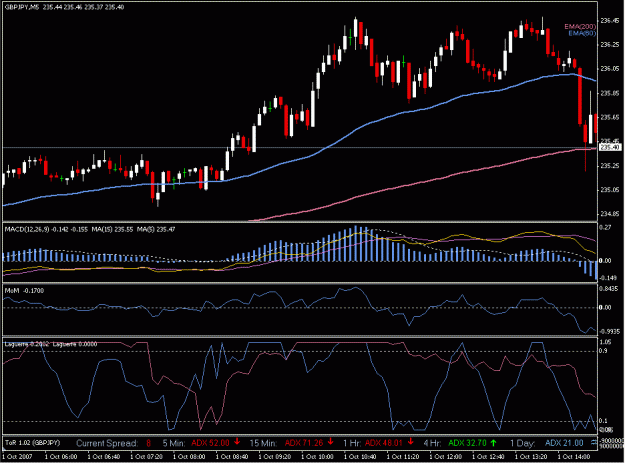Click the 236.25 price axis value

(x=610, y=45)
